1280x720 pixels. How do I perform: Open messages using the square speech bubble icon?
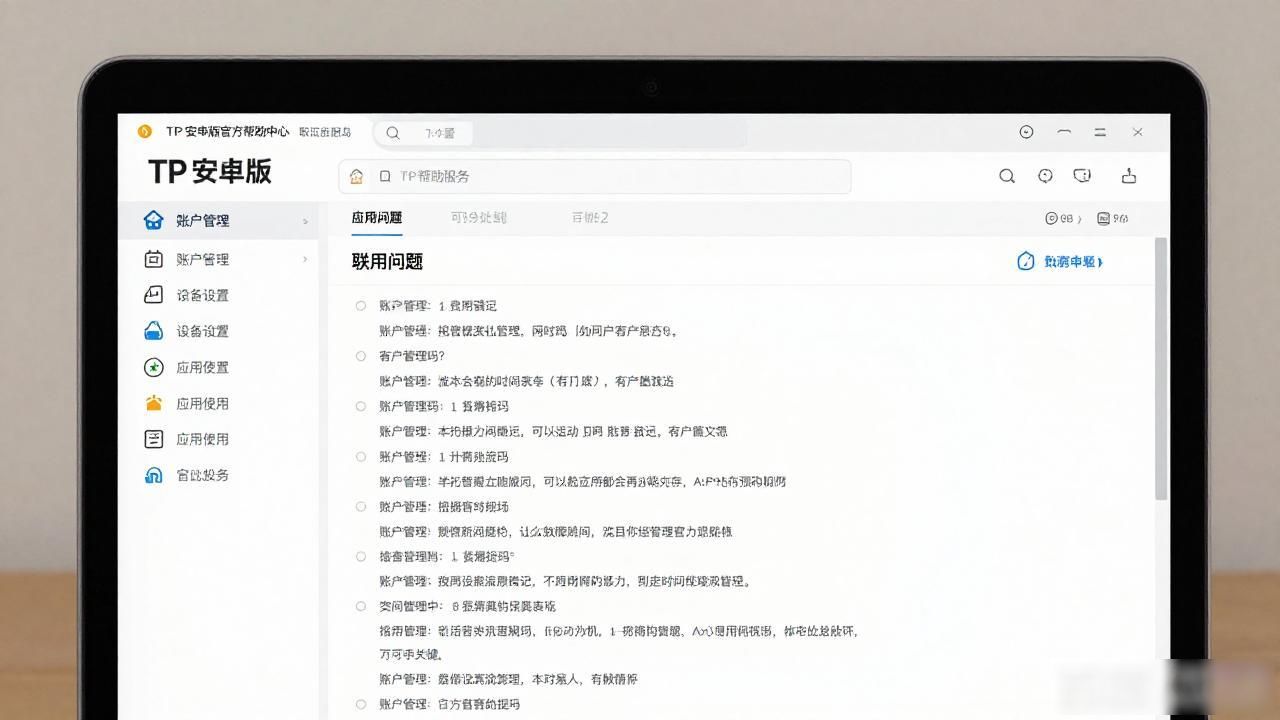click(1082, 176)
